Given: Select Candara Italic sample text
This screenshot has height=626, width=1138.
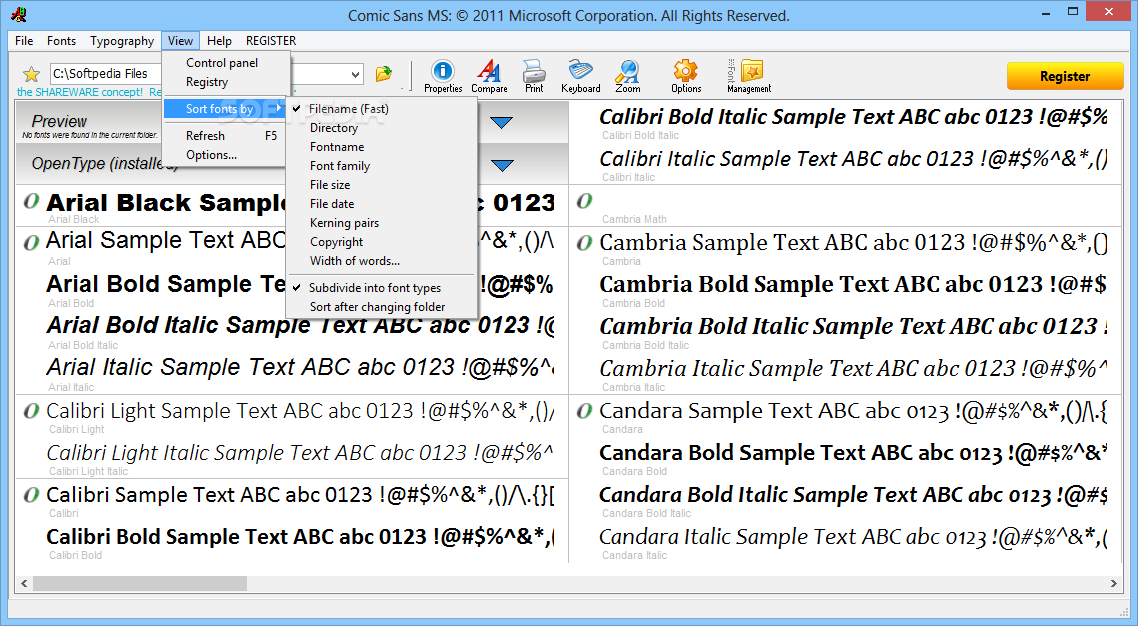Looking at the screenshot, I should point(854,538).
